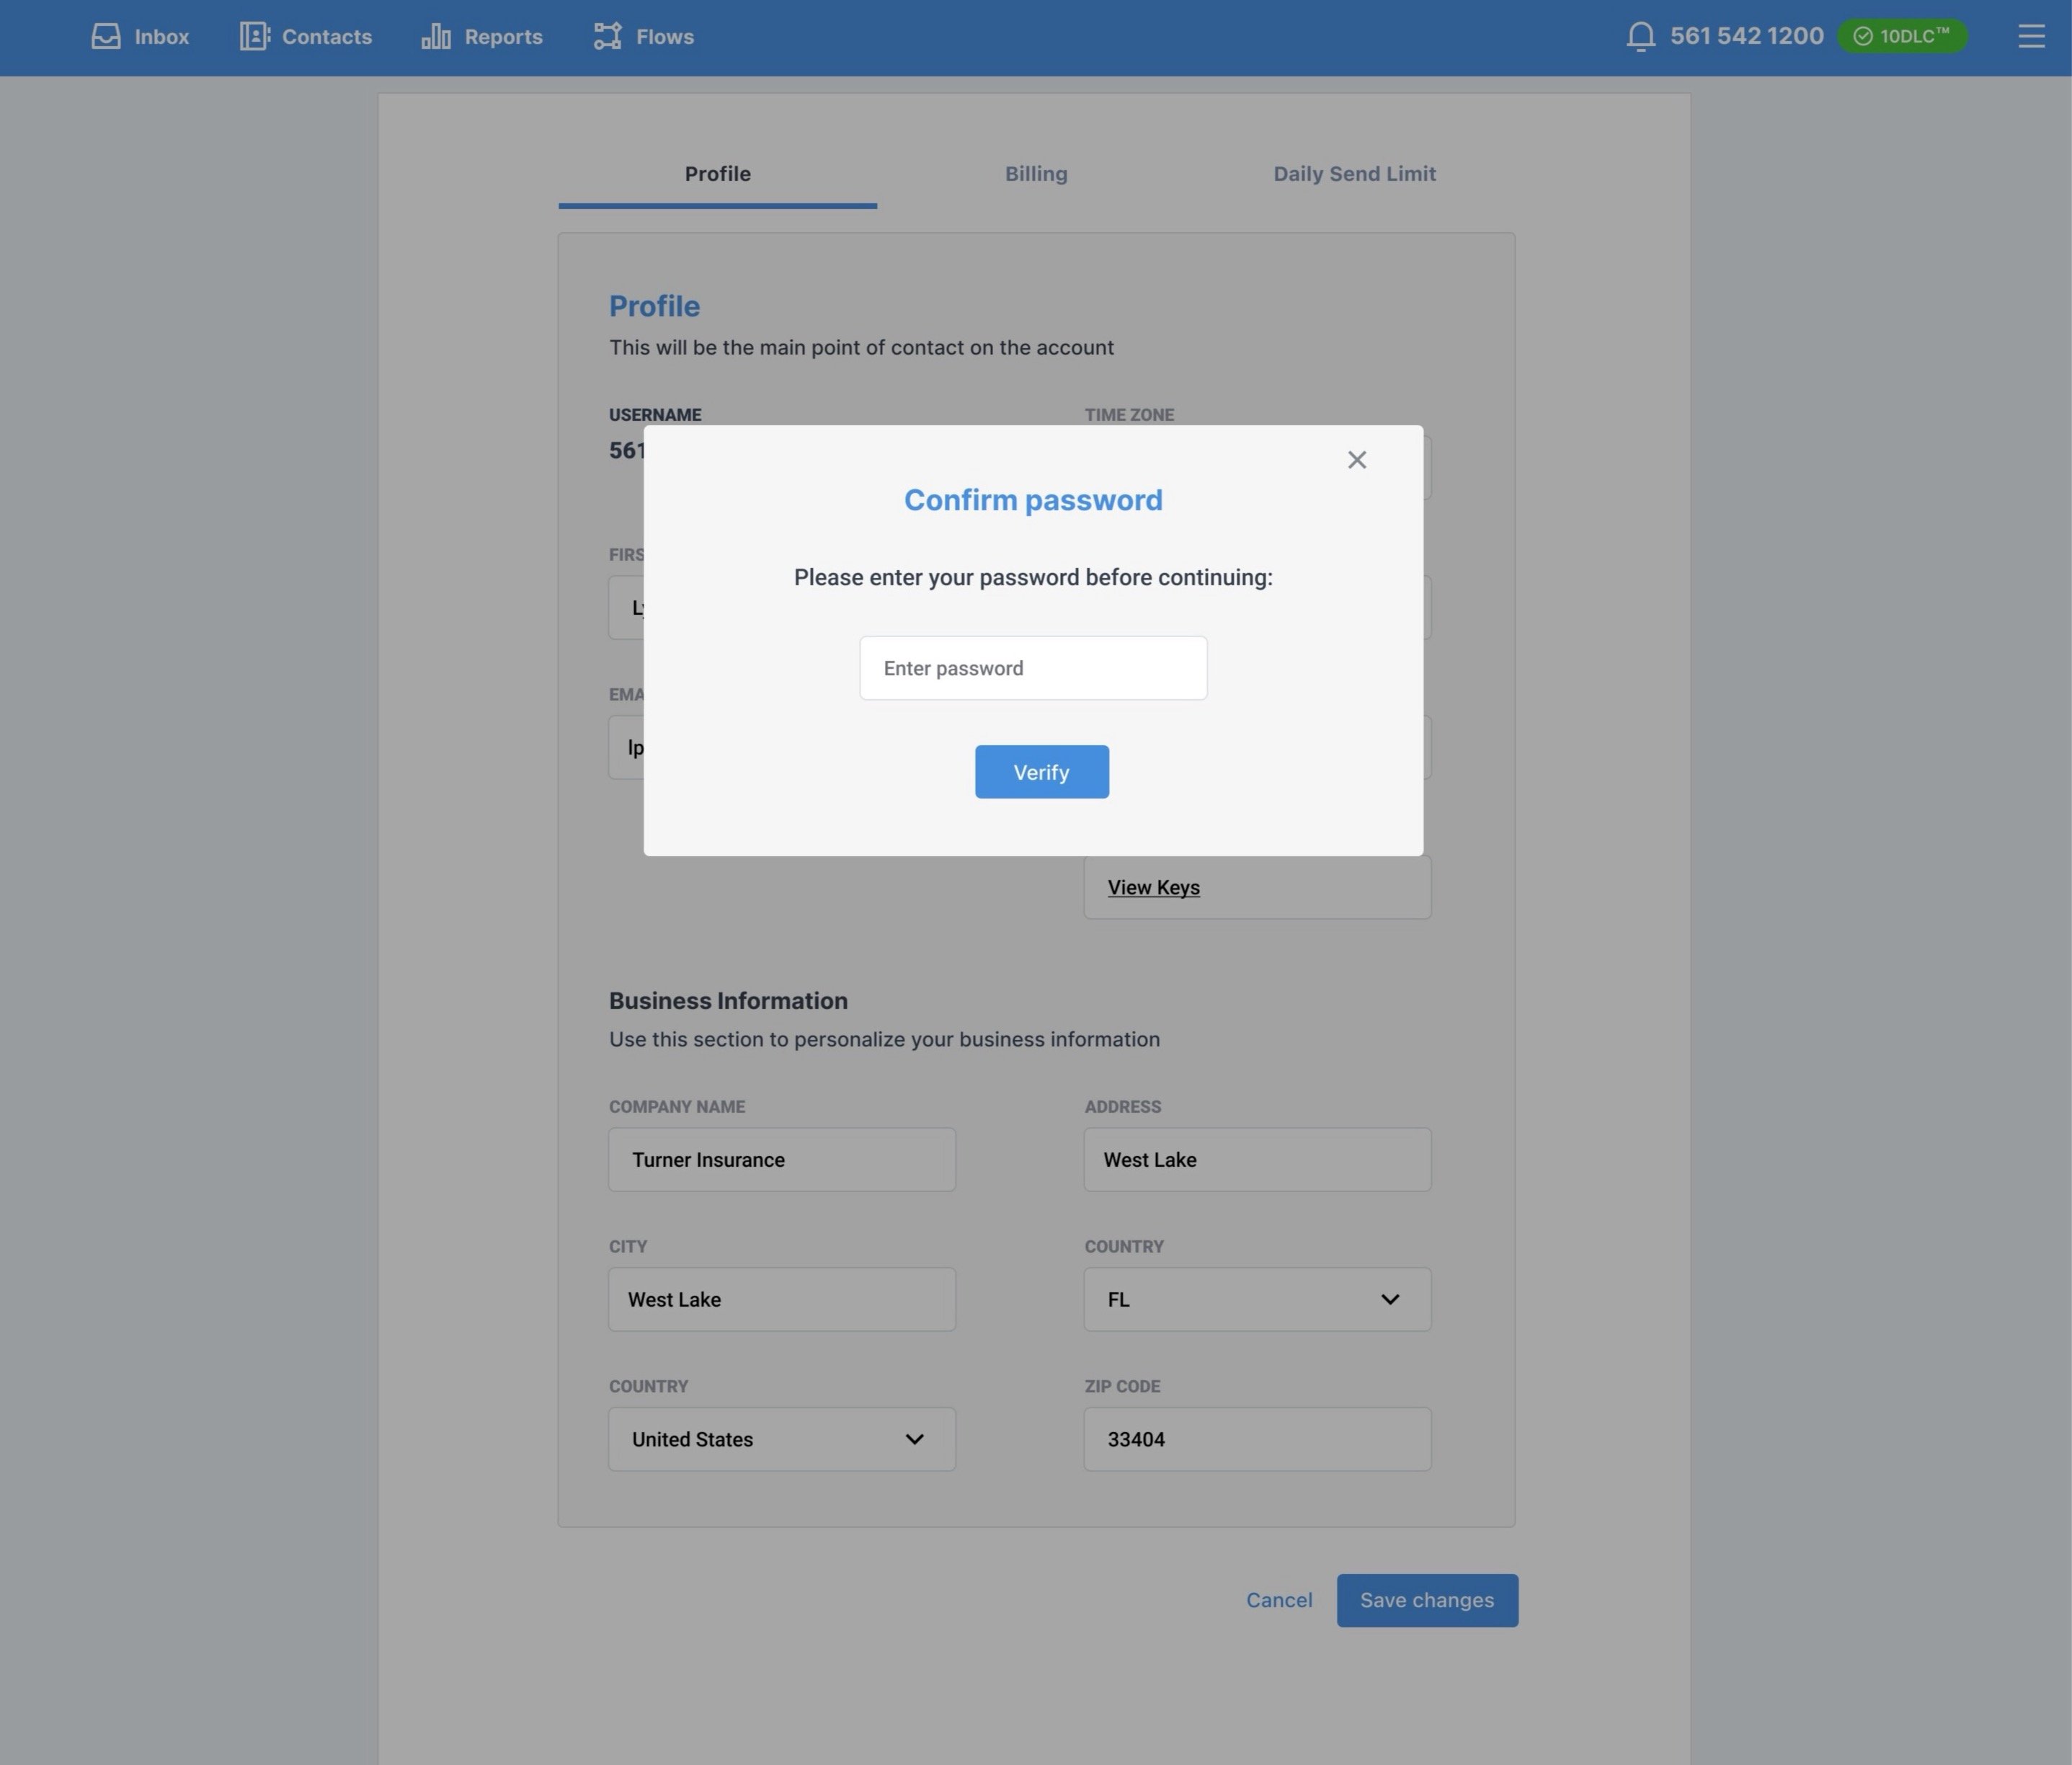Open the United States country dropdown

(781, 1439)
